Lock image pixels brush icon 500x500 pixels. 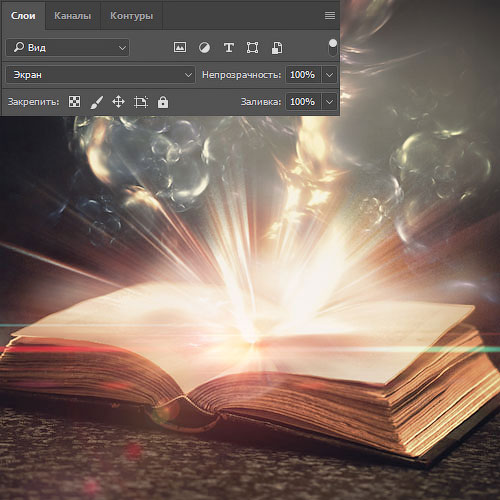click(97, 102)
